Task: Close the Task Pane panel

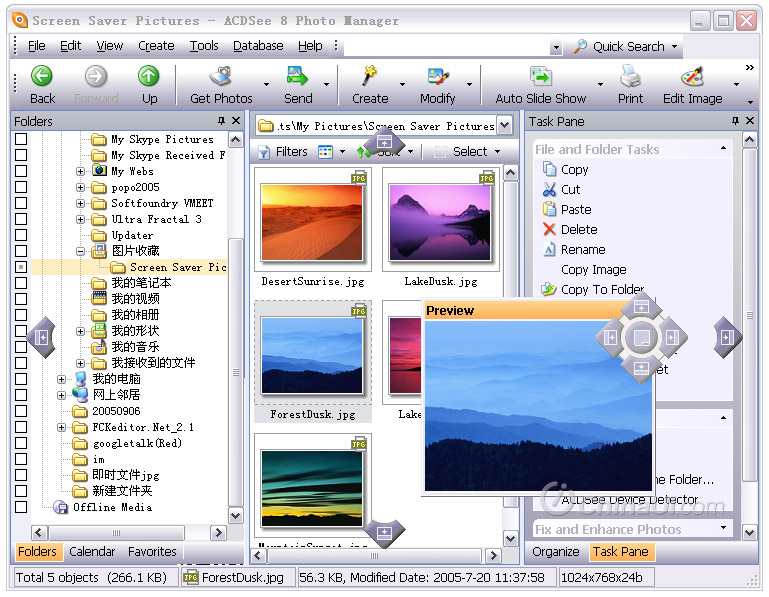Action: coord(750,120)
